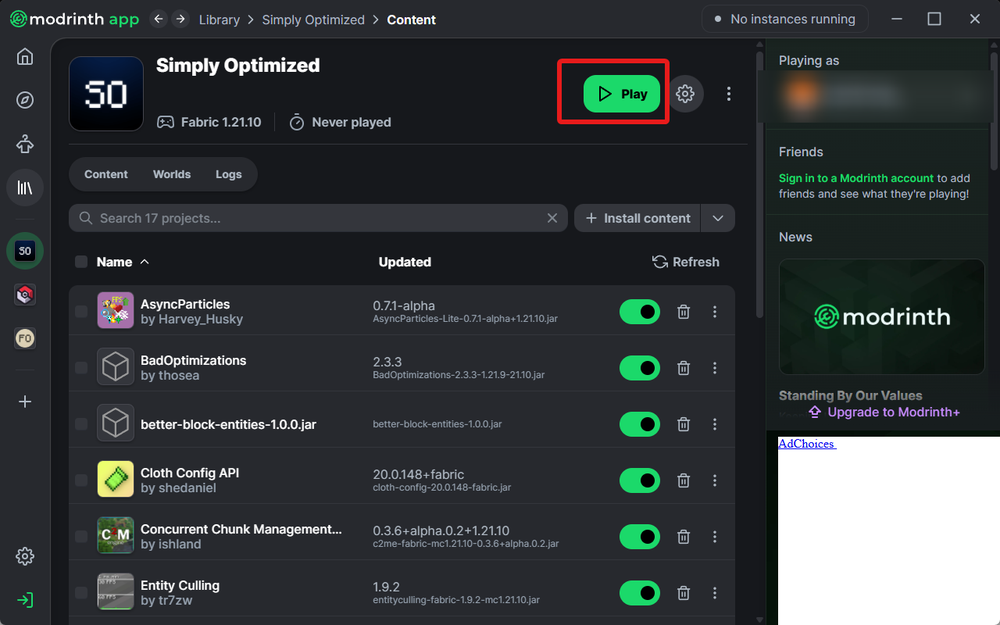Viewport: 1000px width, 625px height.
Task: Create new instance with plus icon
Action: click(25, 402)
